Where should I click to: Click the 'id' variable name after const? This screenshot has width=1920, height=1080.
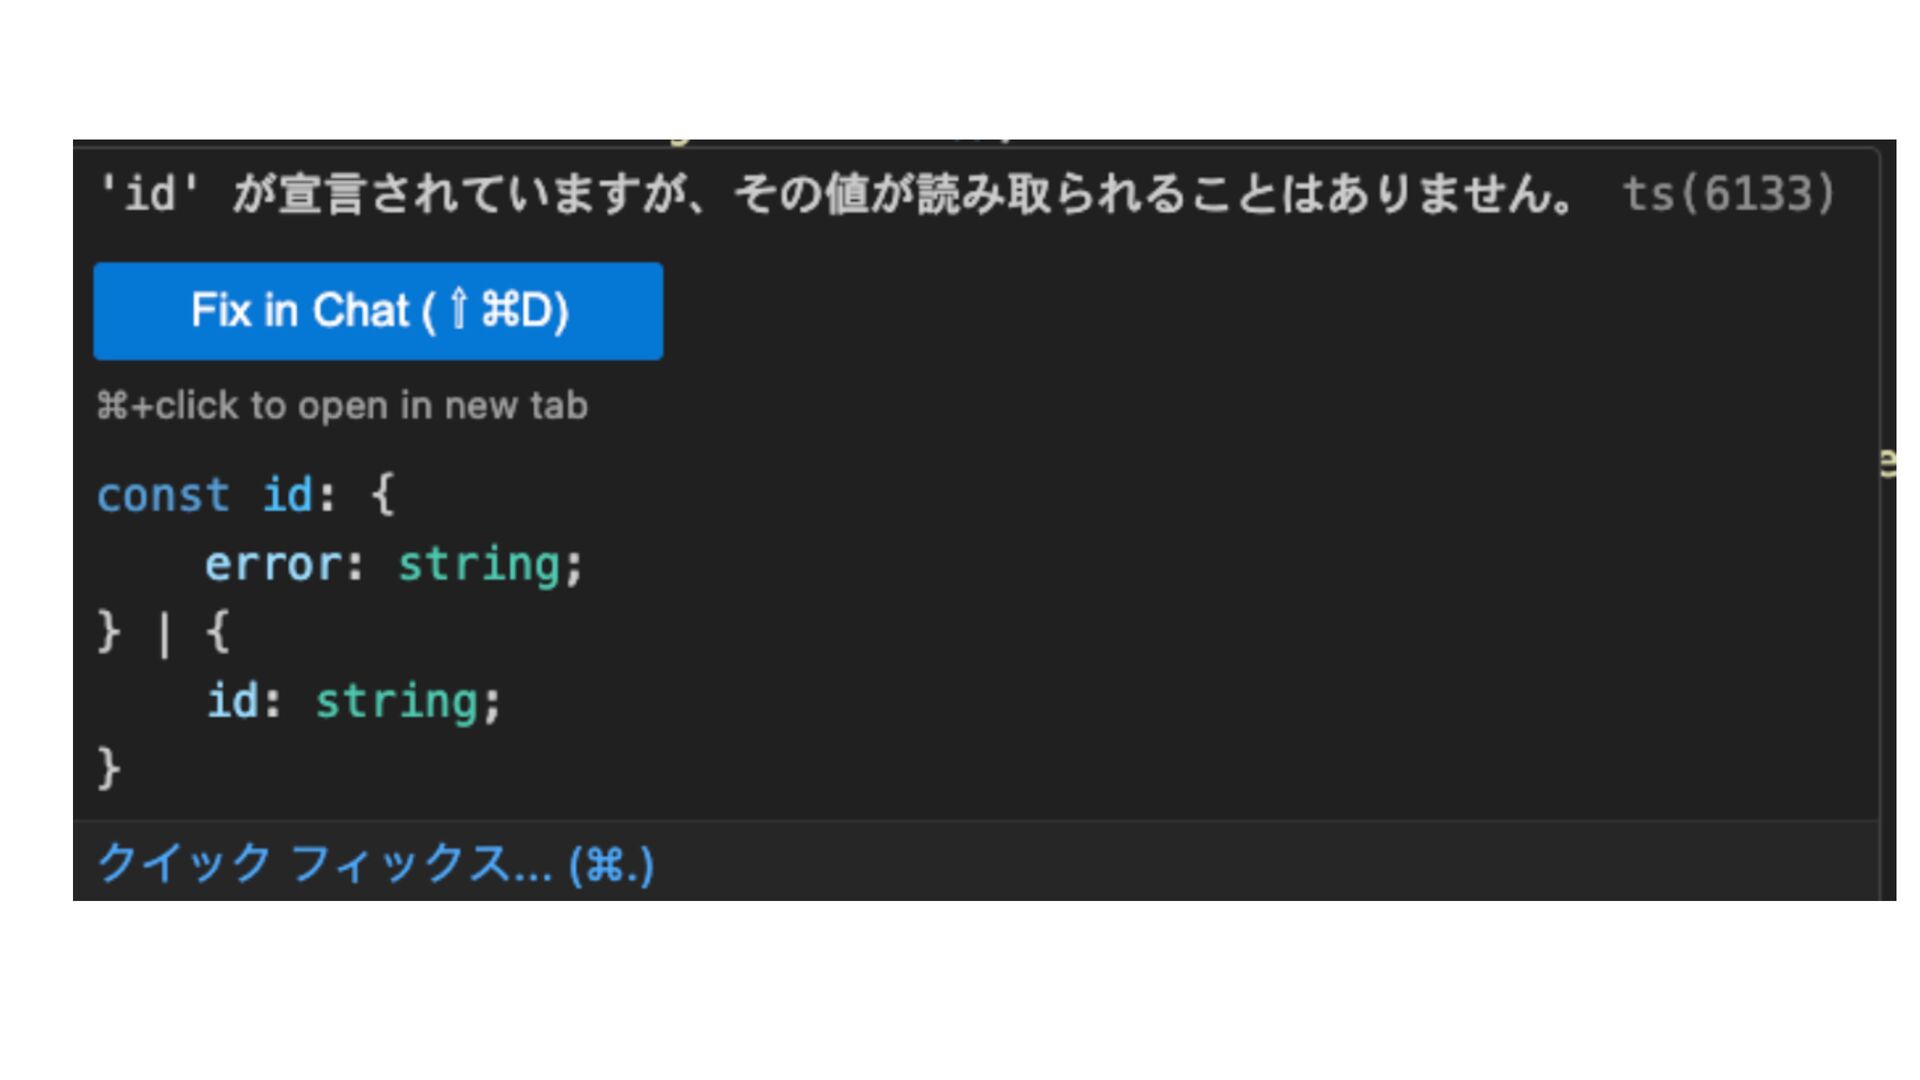coord(287,496)
